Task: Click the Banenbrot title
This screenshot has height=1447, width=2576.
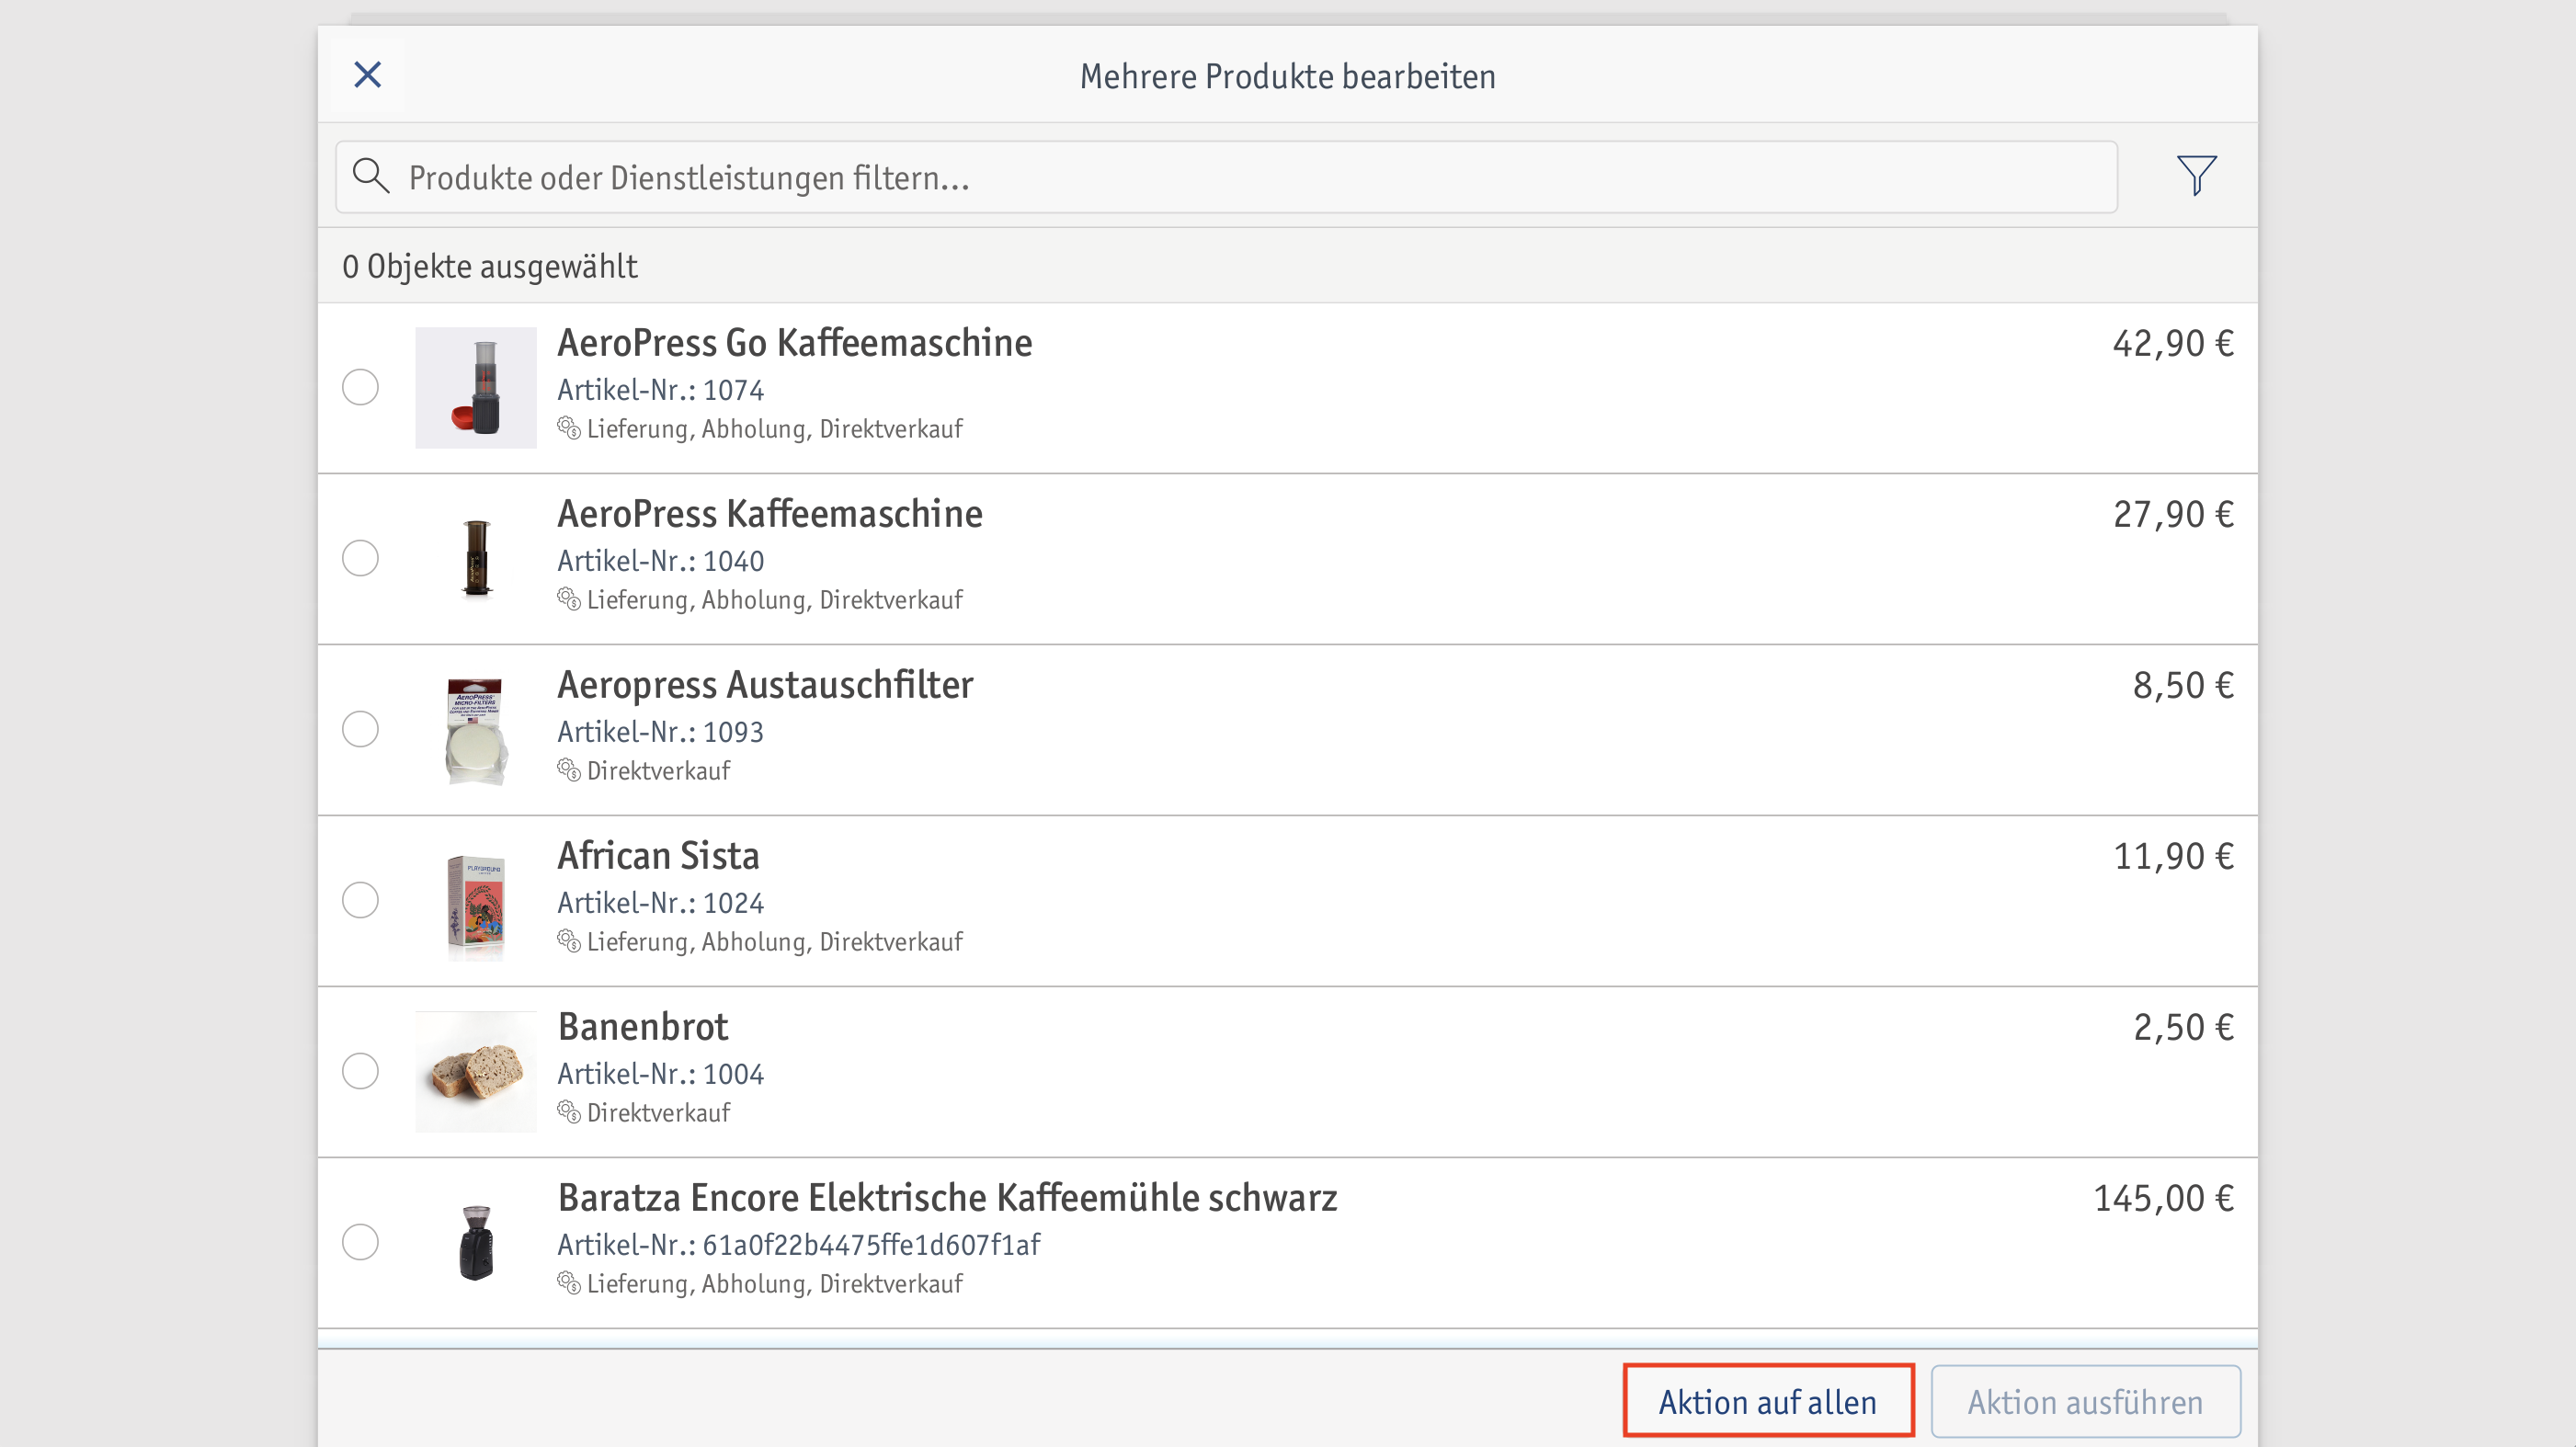Action: [x=643, y=1027]
